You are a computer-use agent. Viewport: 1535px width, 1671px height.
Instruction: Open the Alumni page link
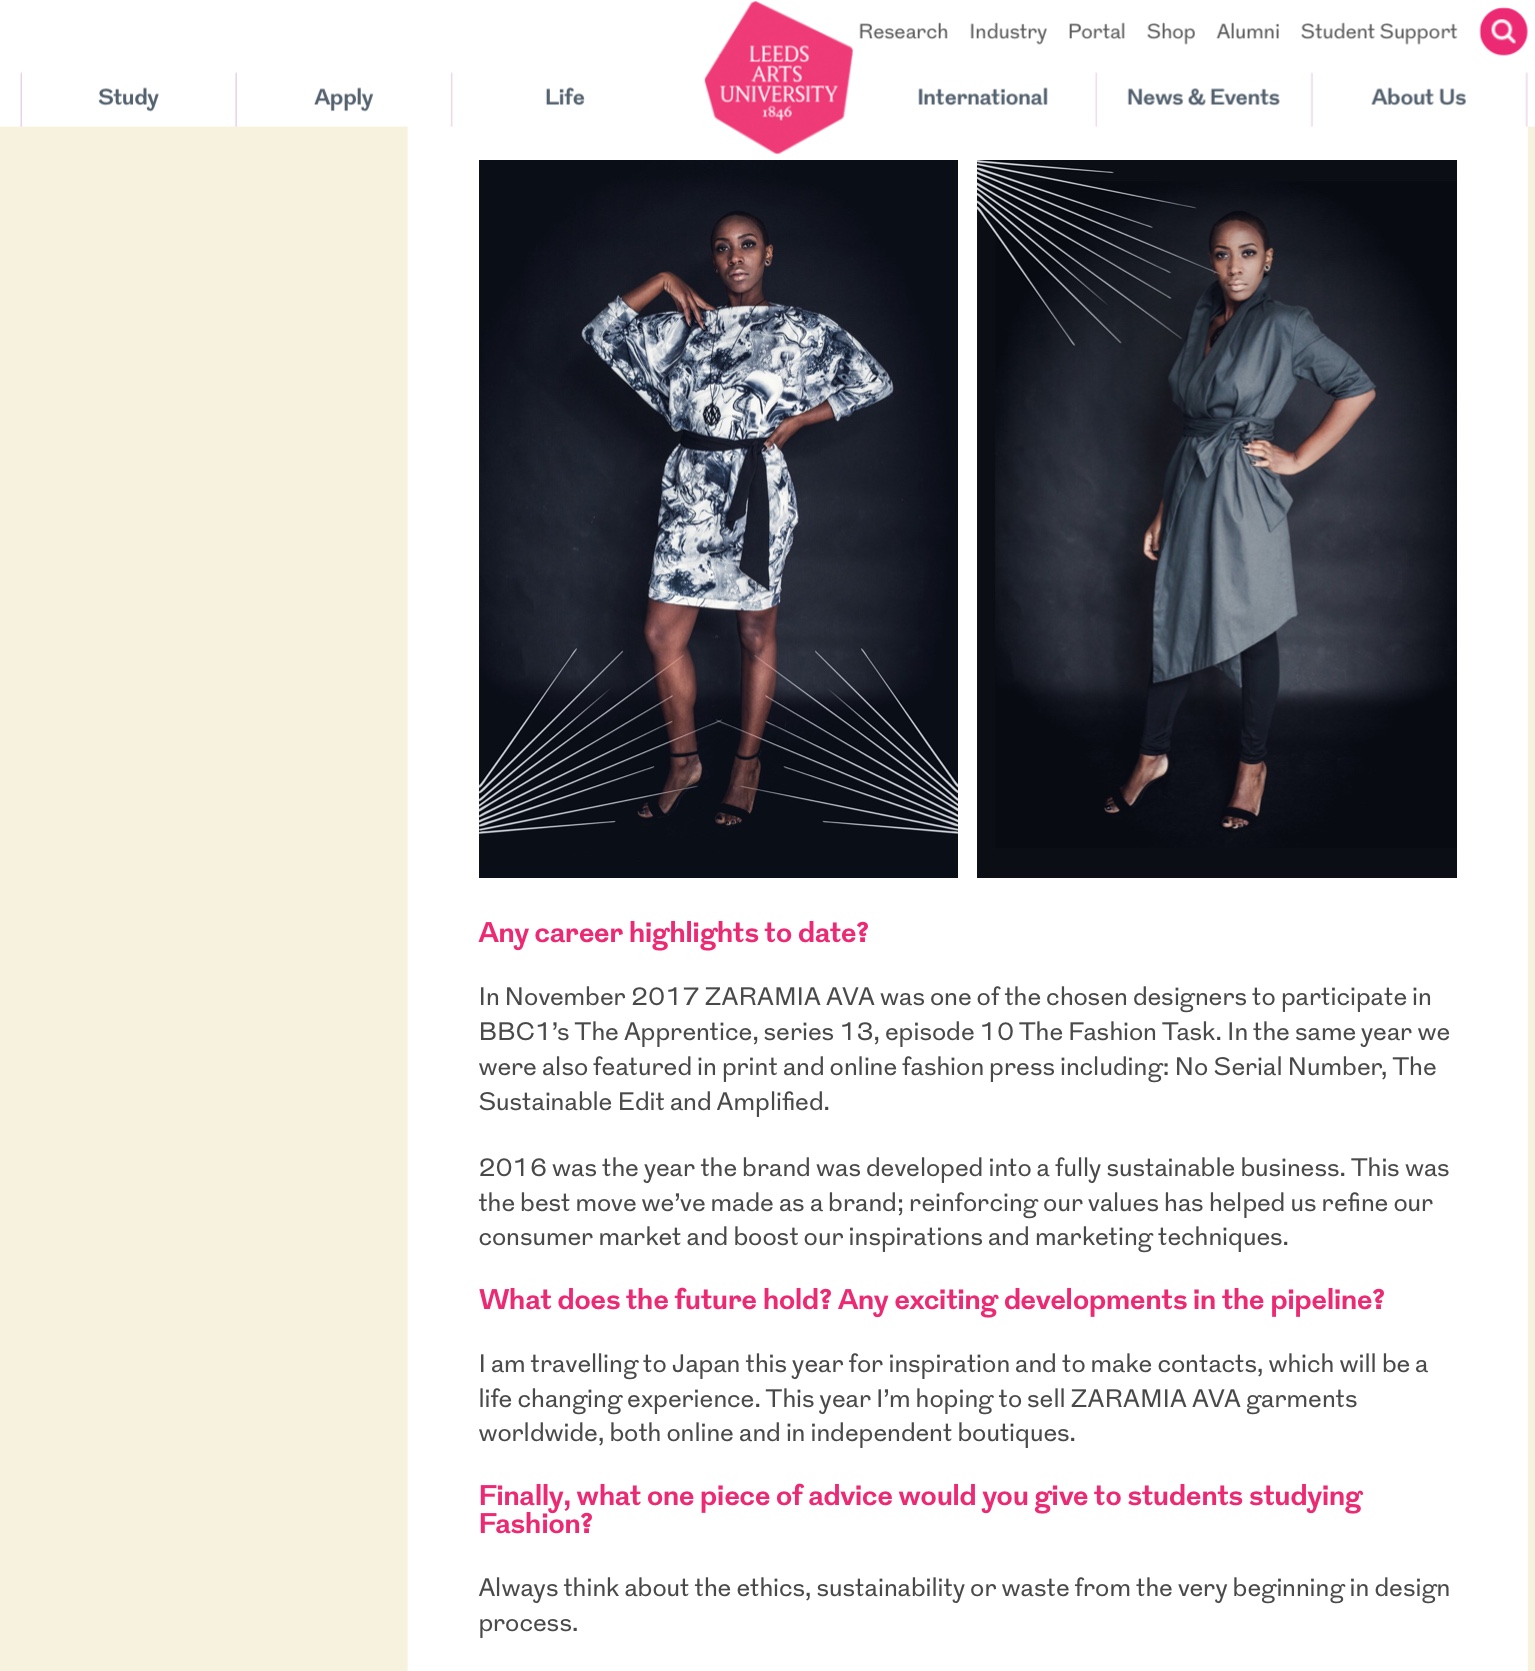(x=1248, y=32)
